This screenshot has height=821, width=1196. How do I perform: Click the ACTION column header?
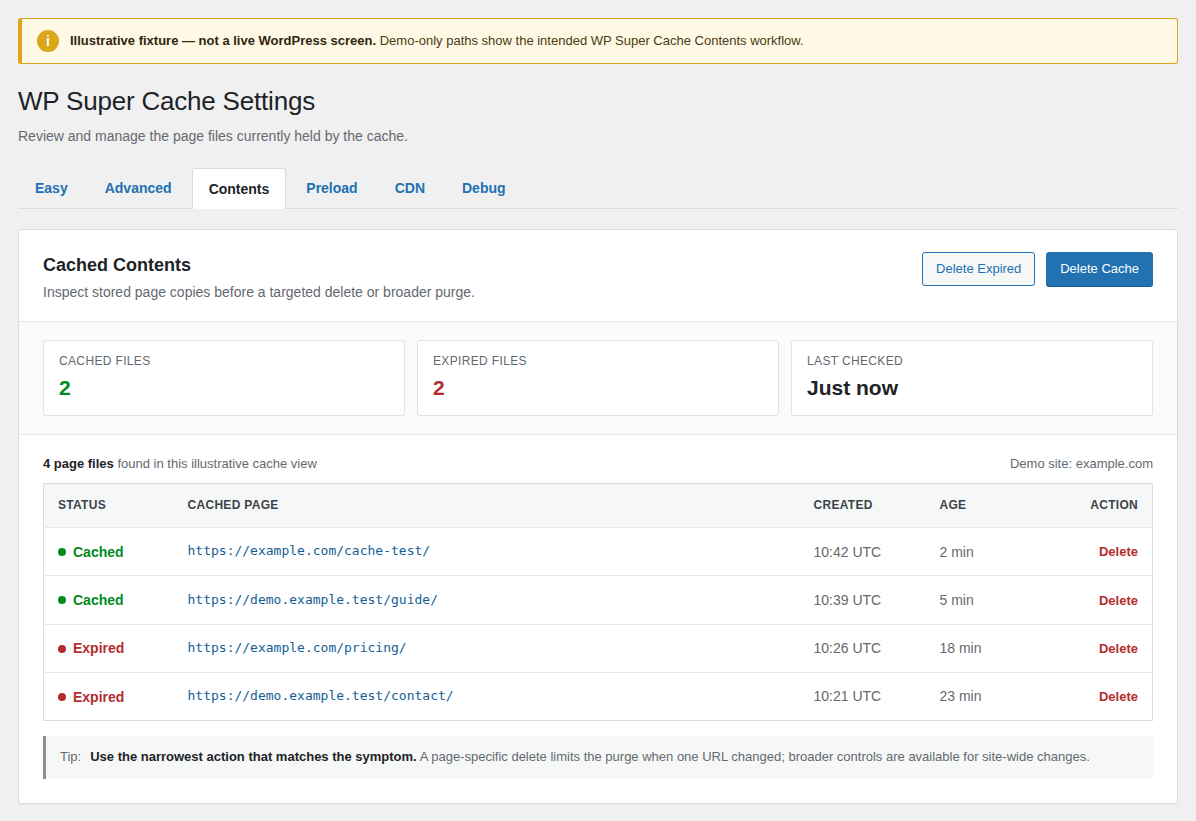pos(1114,505)
